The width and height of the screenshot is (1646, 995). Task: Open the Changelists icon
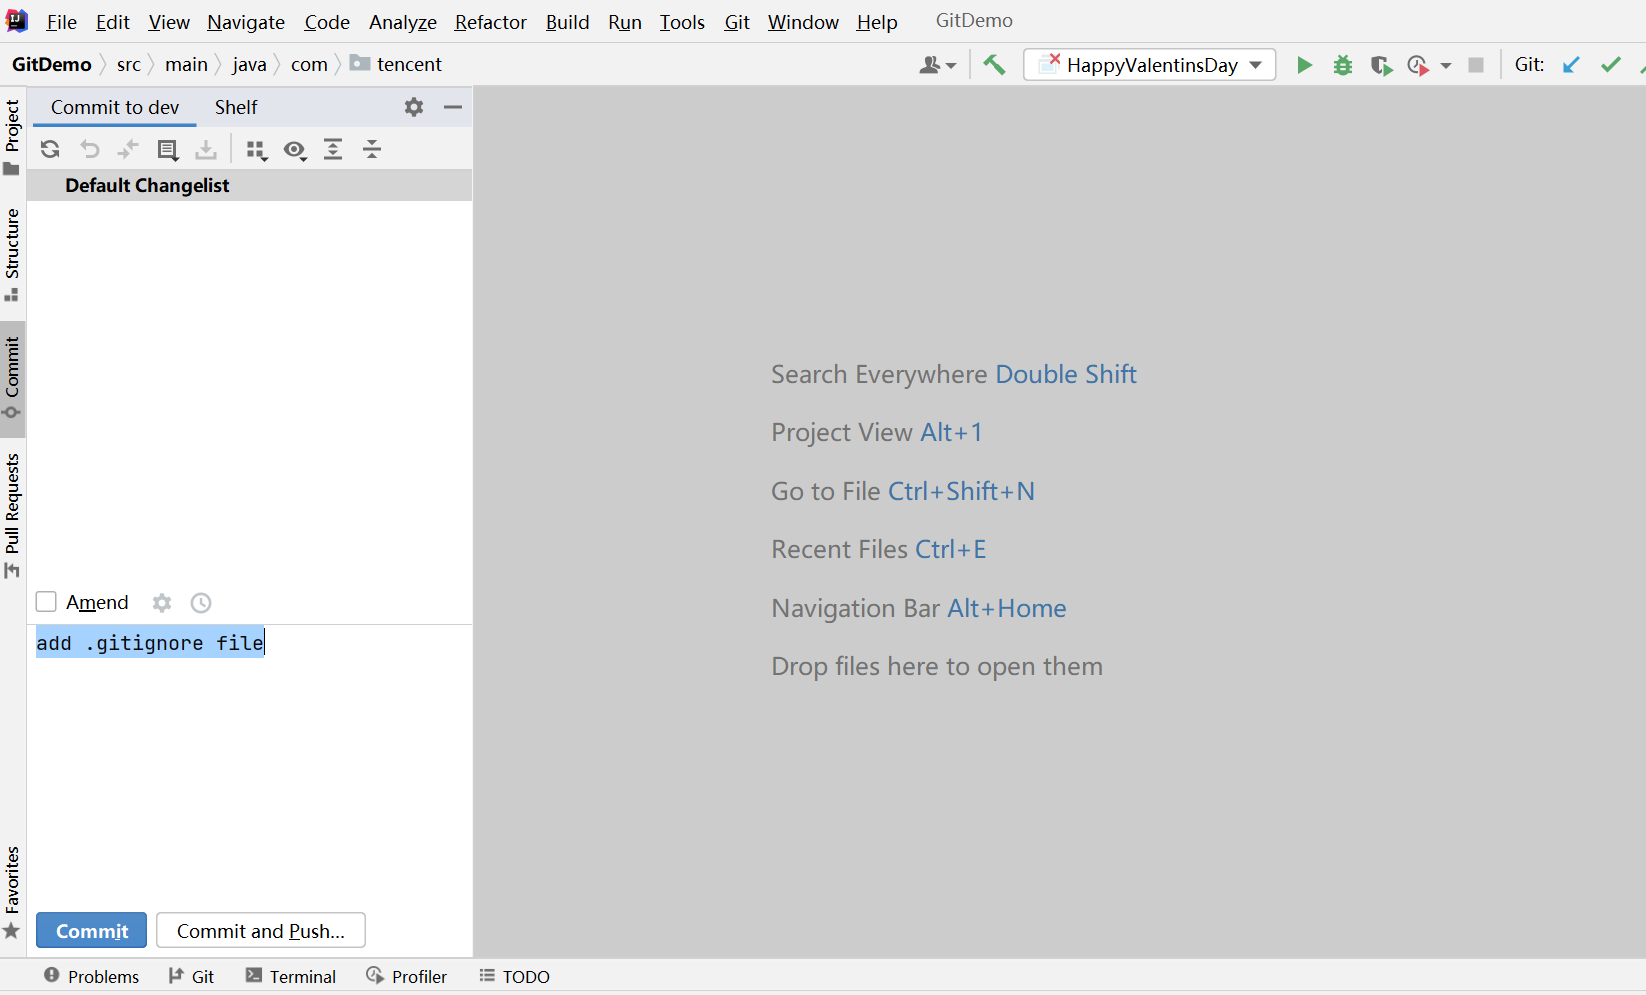pos(167,150)
